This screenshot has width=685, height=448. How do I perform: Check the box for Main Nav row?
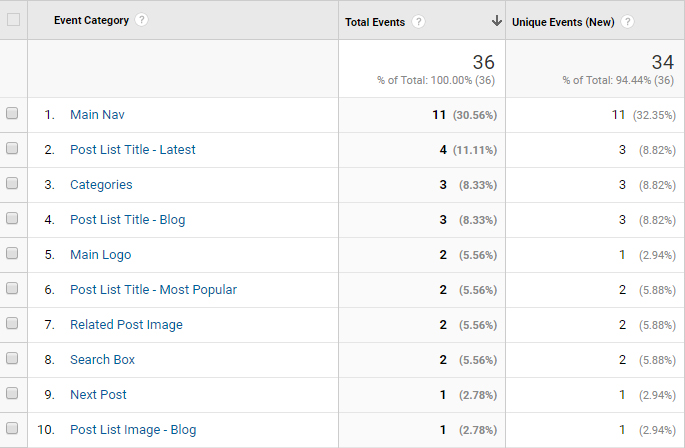click(13, 114)
